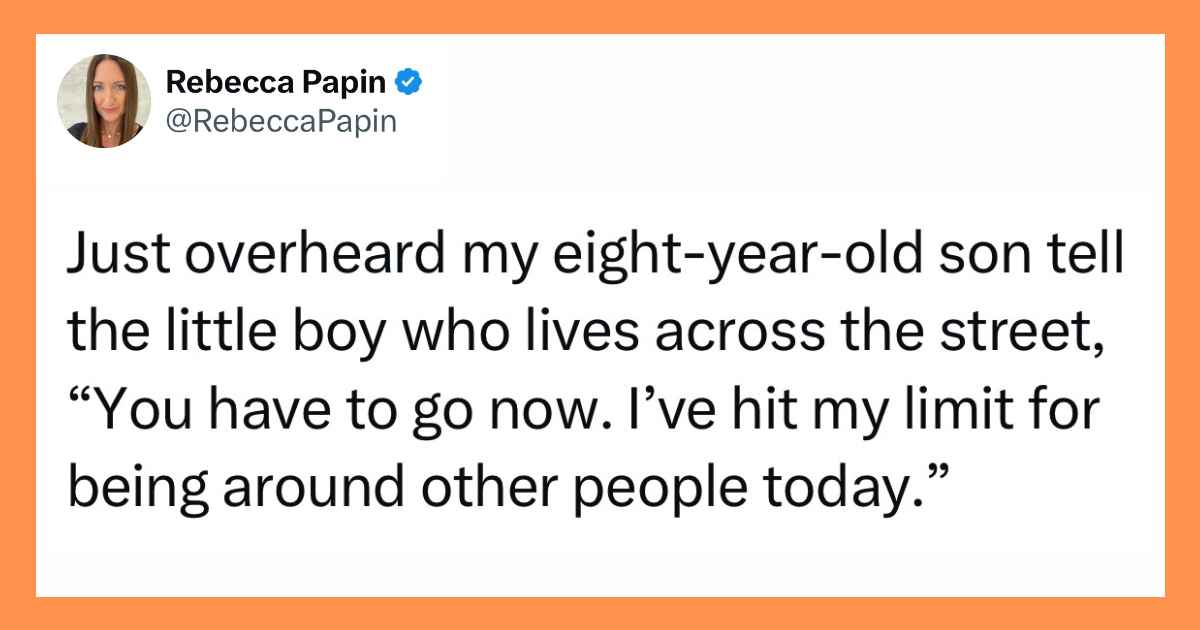Open Rebecca Papin's profile avatar photo
Viewport: 1200px width, 630px height.
pyautogui.click(x=104, y=102)
